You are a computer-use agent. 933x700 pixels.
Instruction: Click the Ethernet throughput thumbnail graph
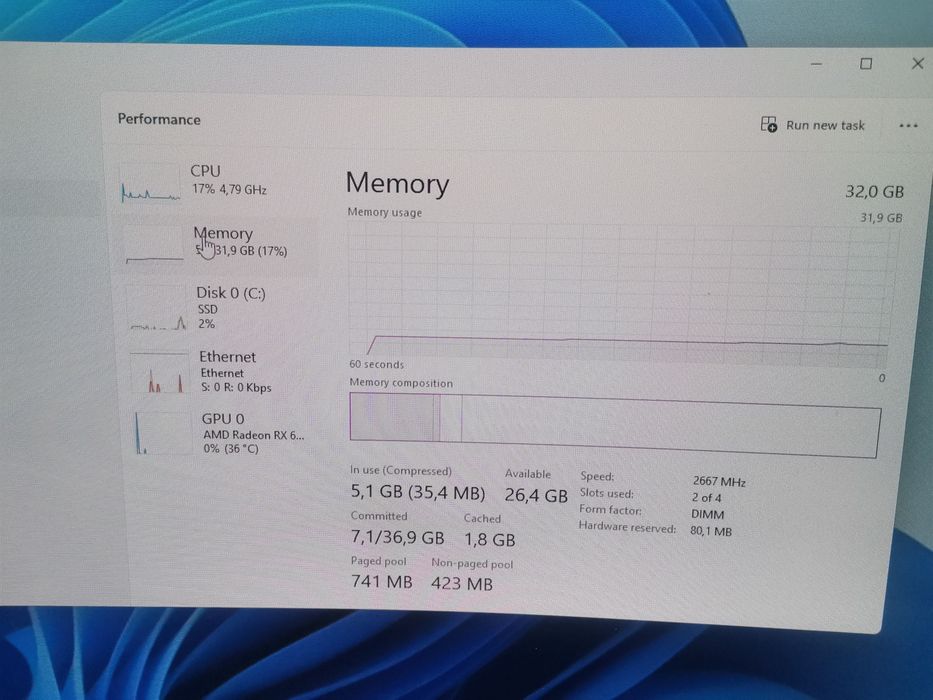click(x=159, y=373)
